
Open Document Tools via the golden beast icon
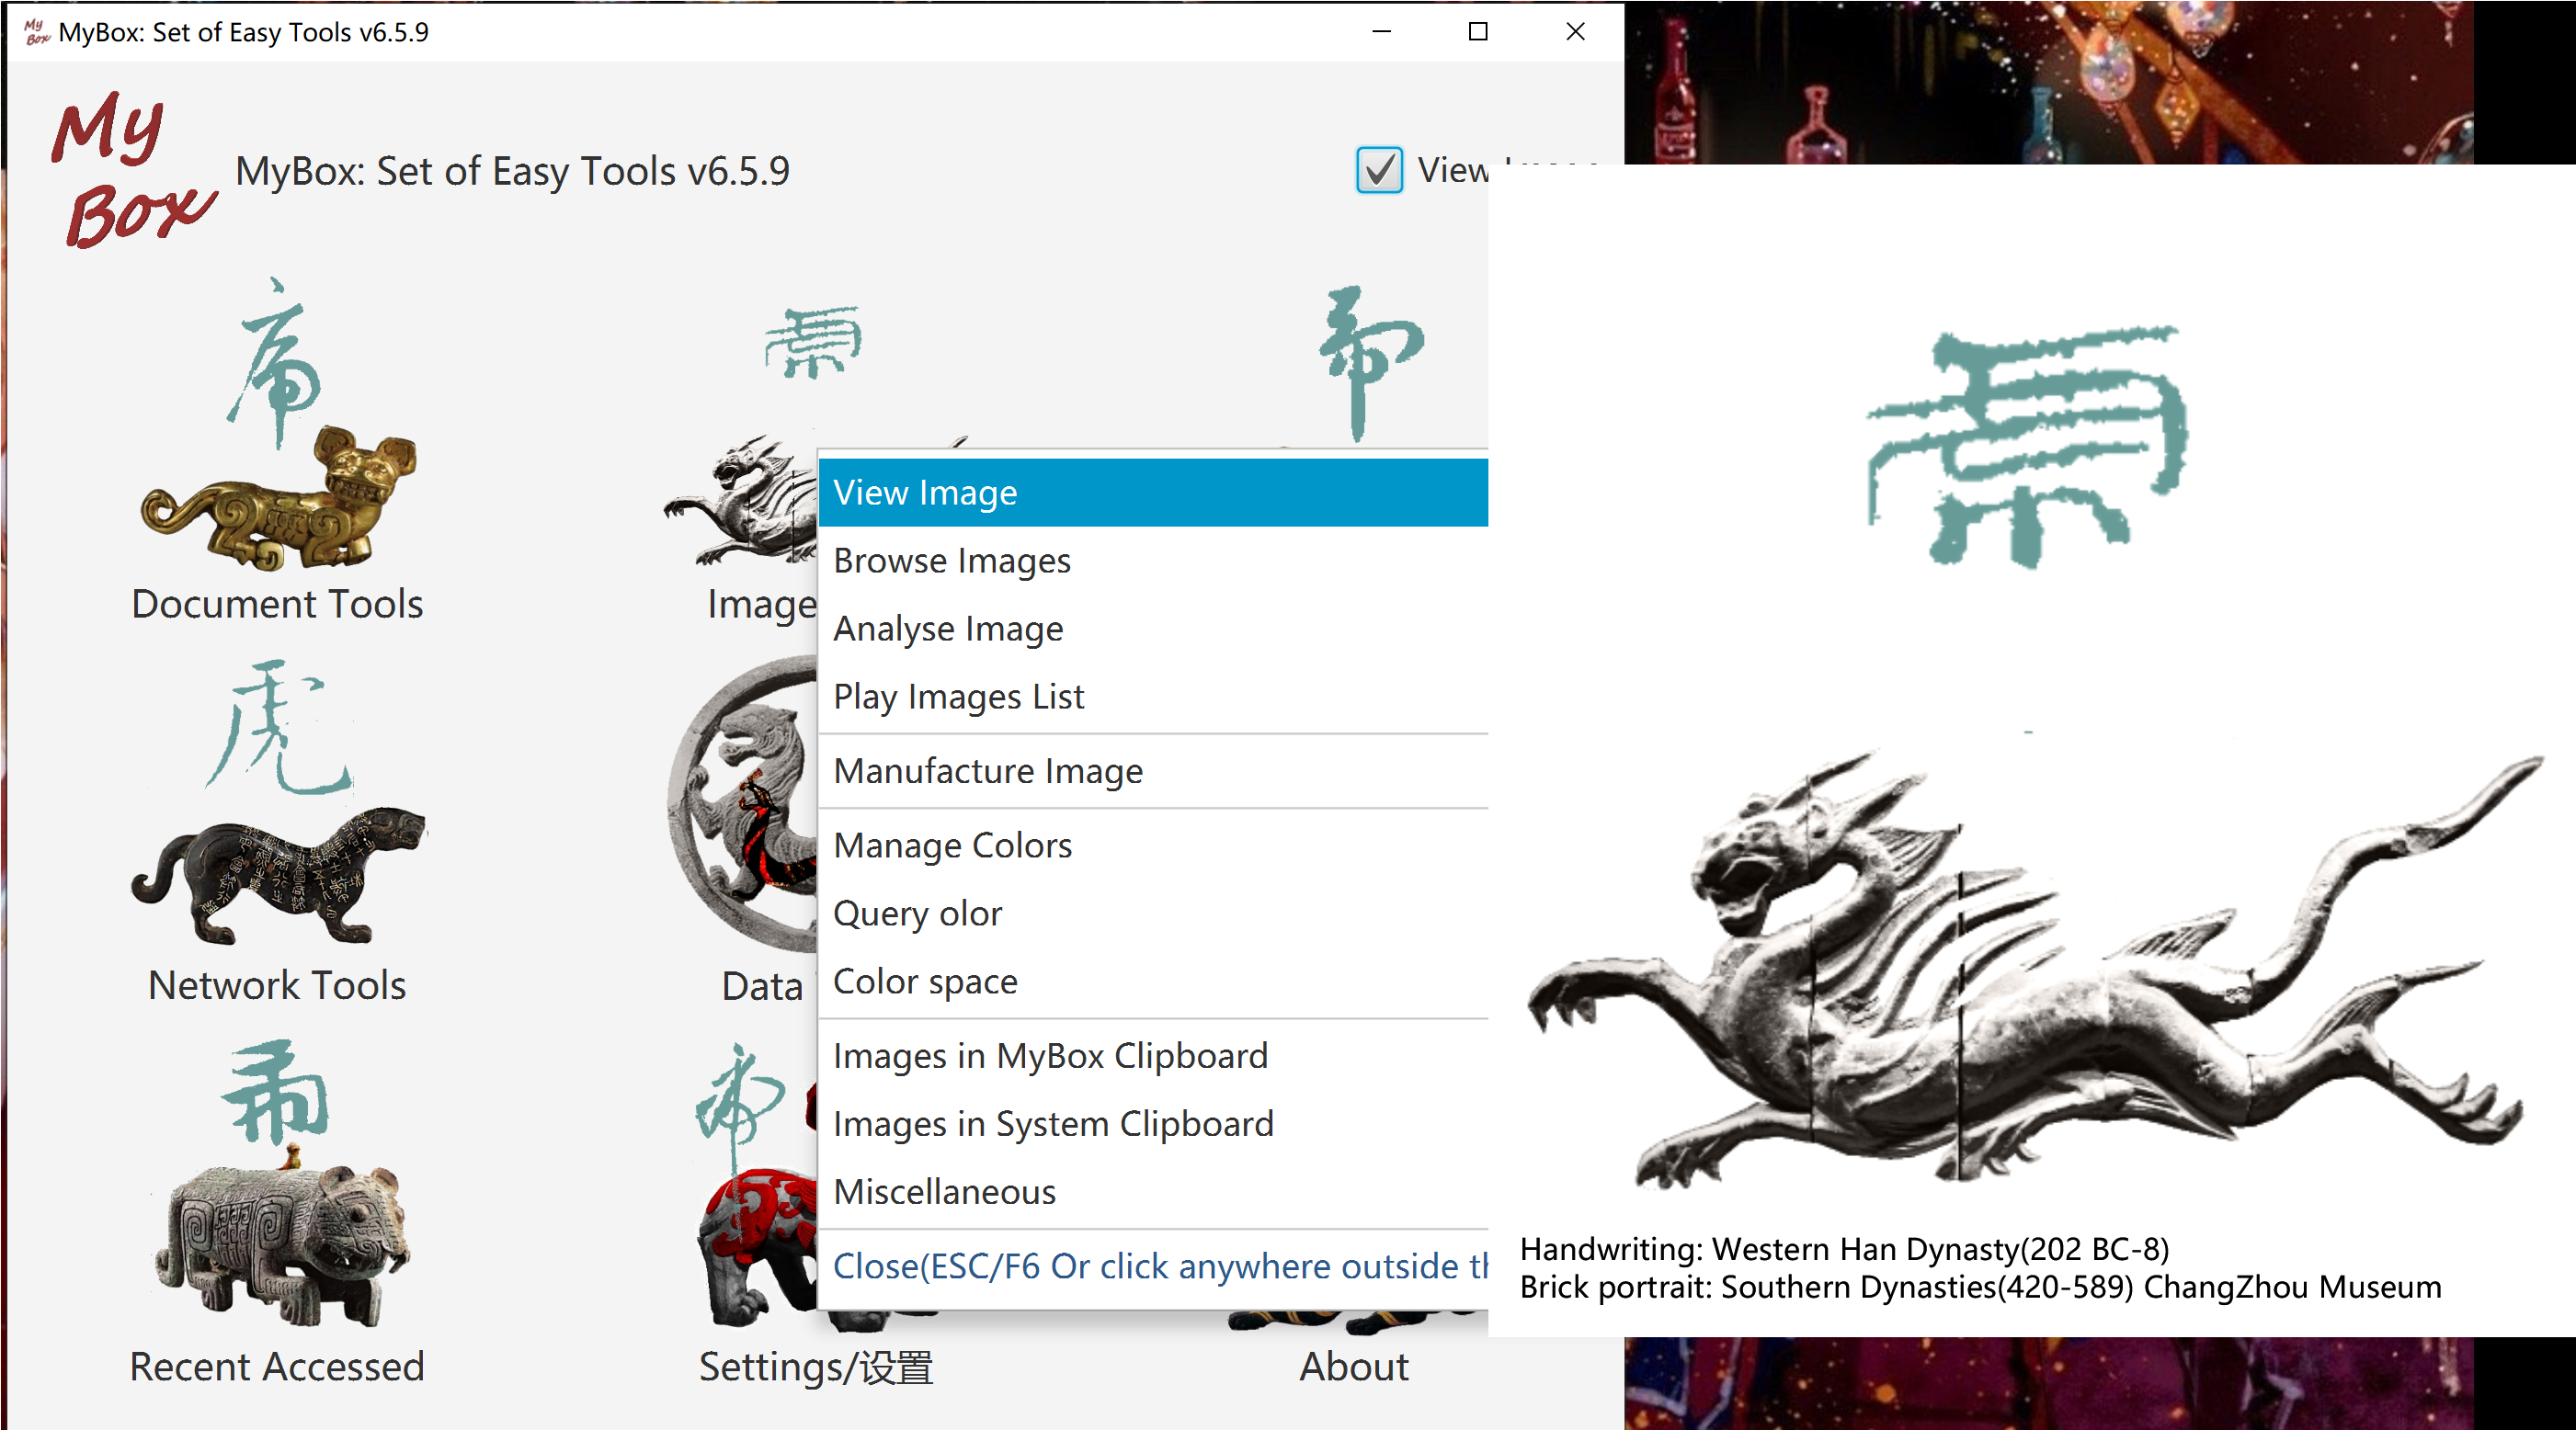click(278, 498)
